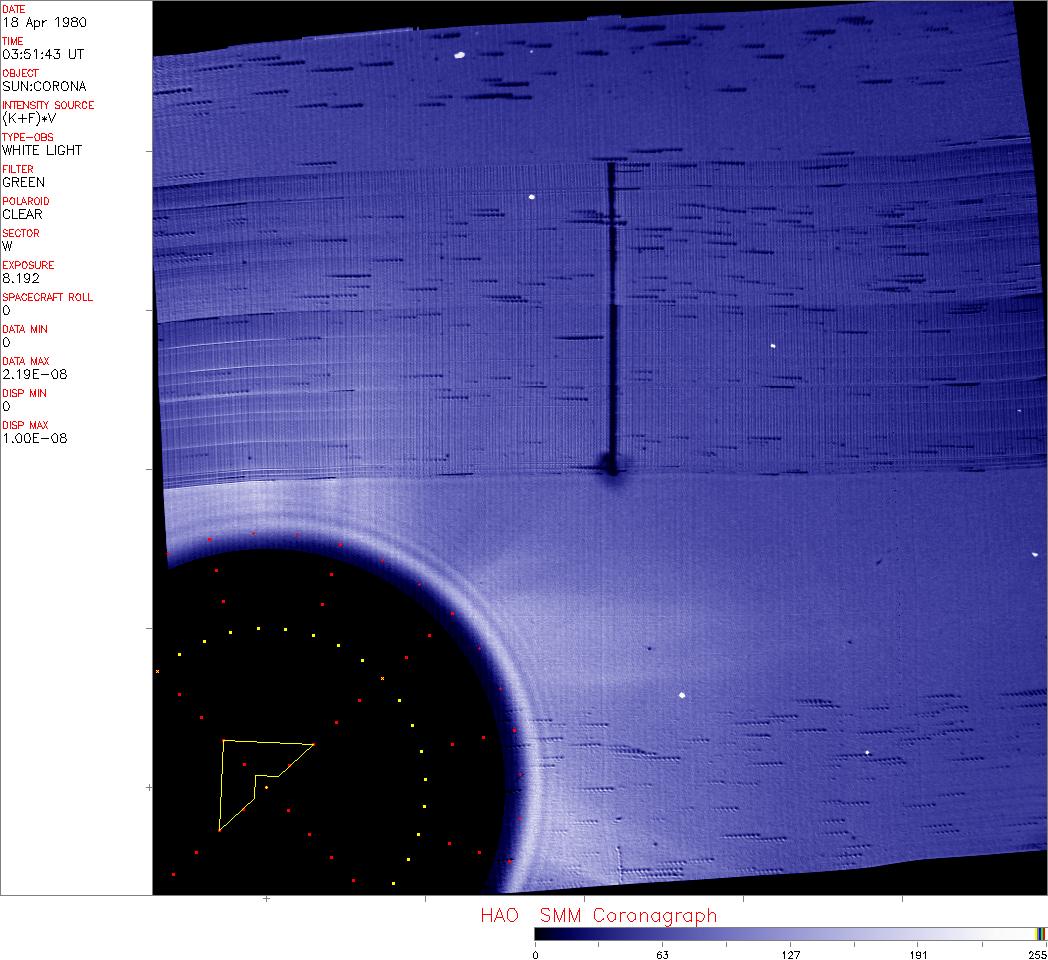Click the "GREEN" filter value
This screenshot has height=960, width=1048.
[23, 182]
